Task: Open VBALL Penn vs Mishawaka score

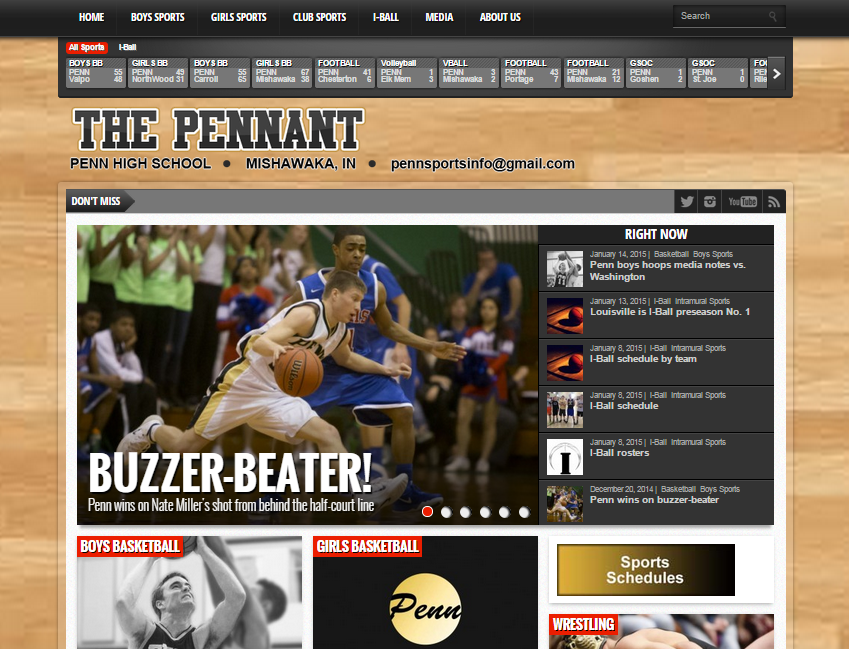Action: point(469,73)
